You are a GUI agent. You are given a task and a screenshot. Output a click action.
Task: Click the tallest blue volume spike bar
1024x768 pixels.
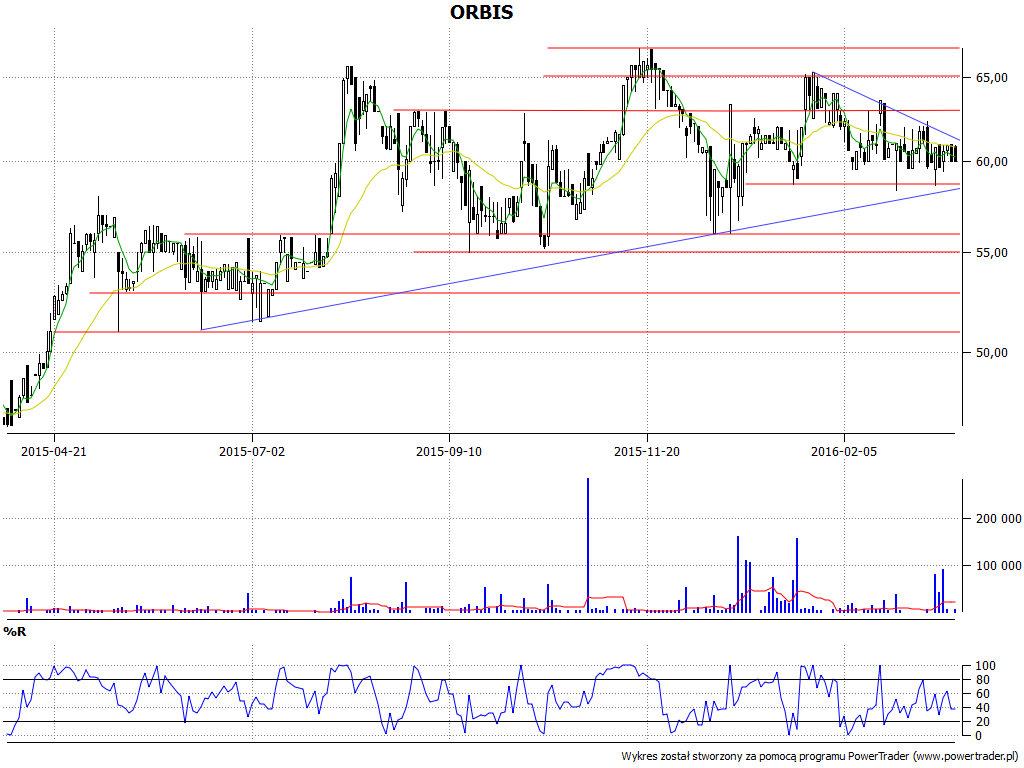point(588,545)
